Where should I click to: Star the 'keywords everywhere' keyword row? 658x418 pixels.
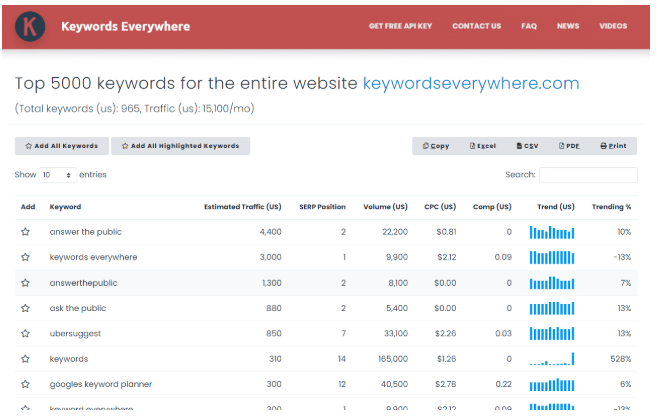click(x=26, y=257)
